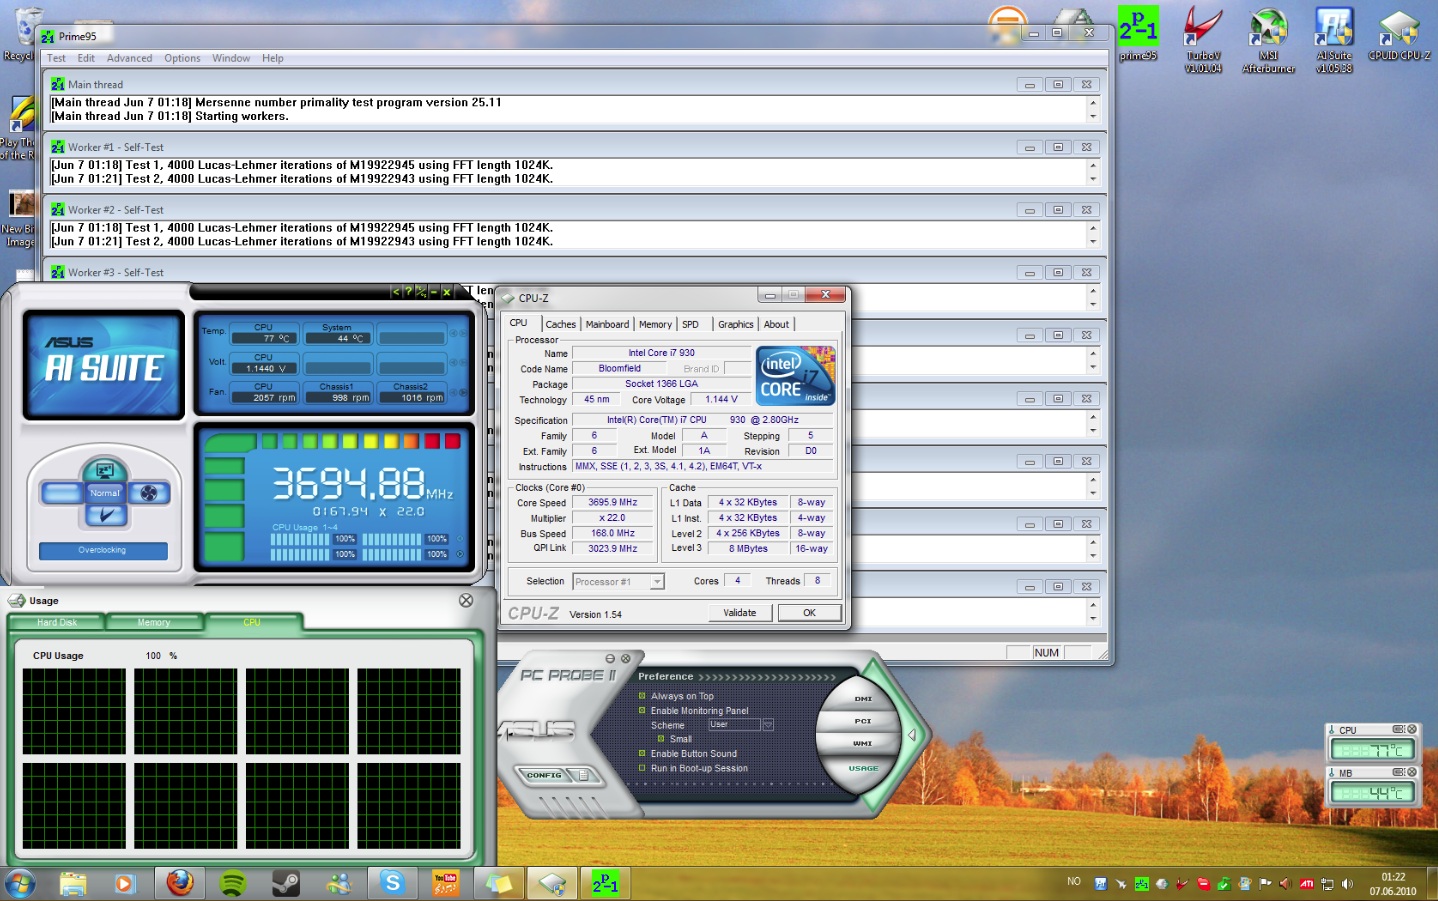The width and height of the screenshot is (1438, 901).
Task: Open the Edit menu in Prime95
Action: coord(86,58)
